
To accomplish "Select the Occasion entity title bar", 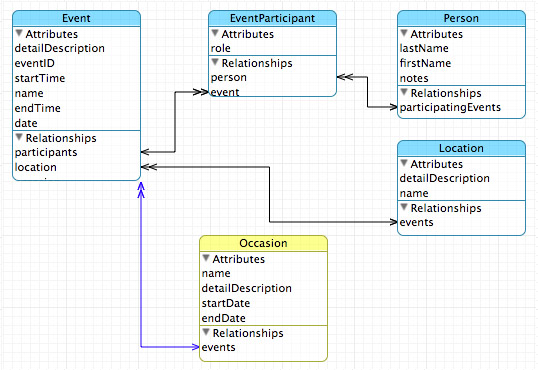I will [264, 243].
